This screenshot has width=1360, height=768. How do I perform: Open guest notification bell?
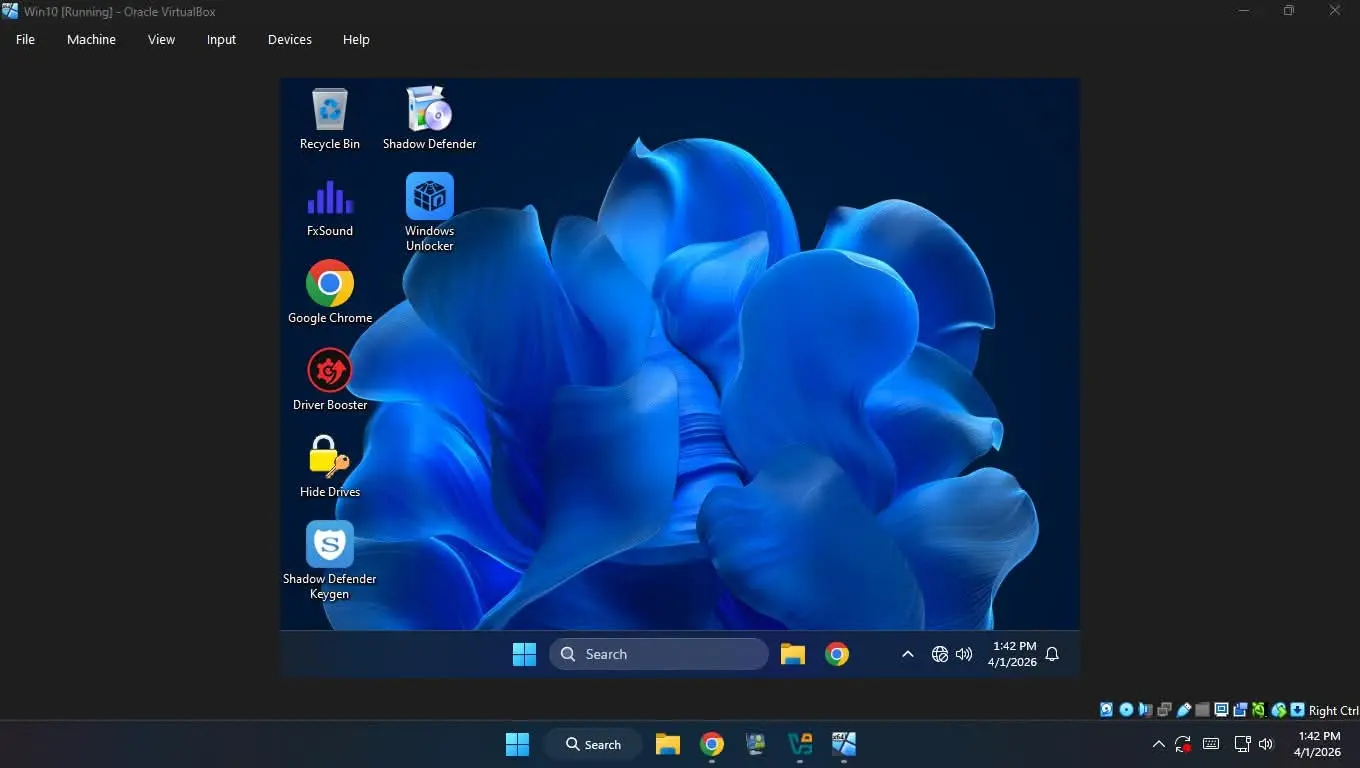point(1052,654)
